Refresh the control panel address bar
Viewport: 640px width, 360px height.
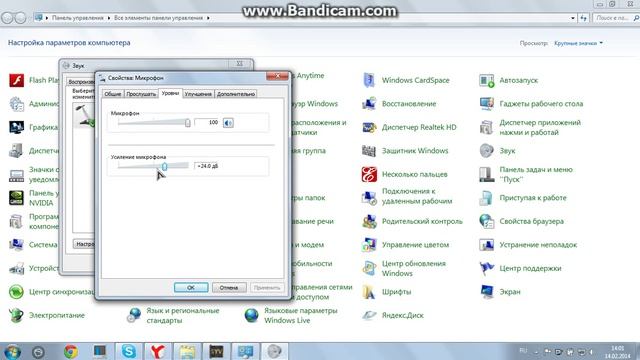pos(584,18)
